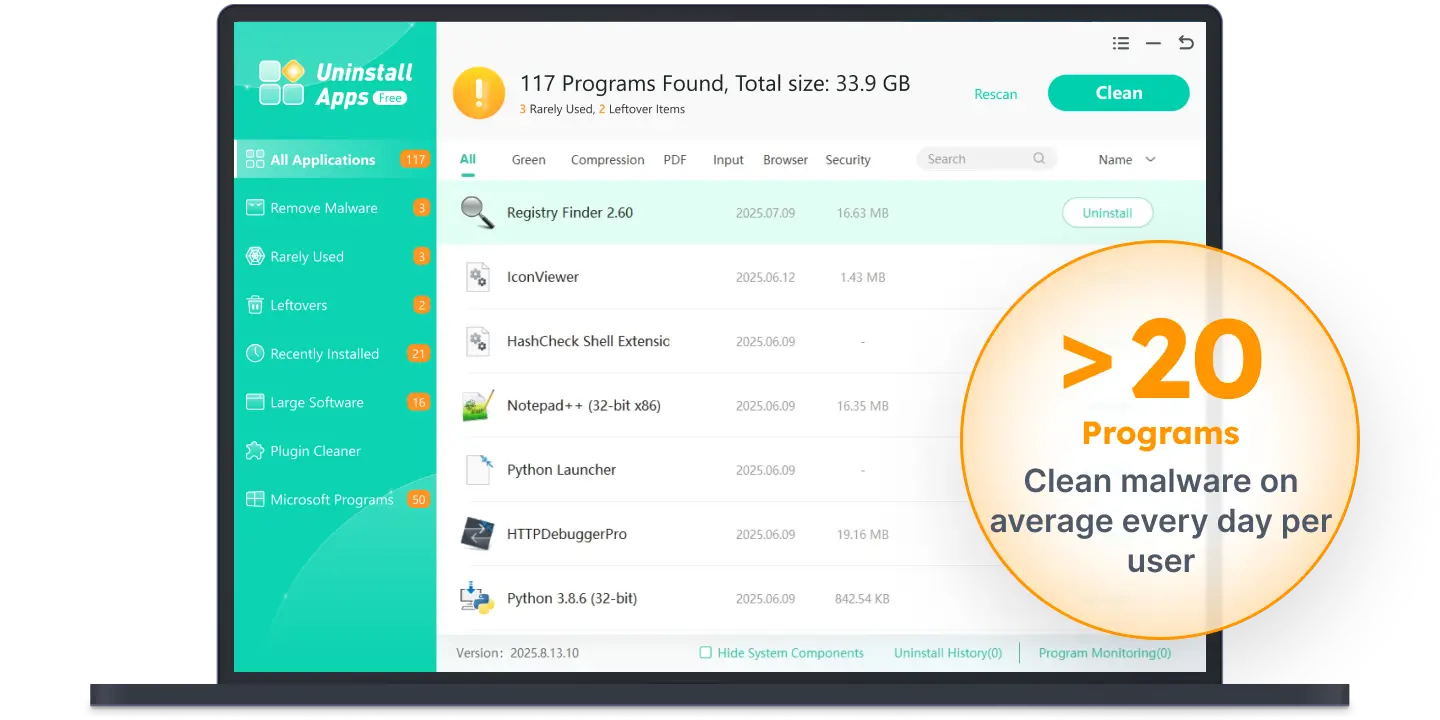The height and width of the screenshot is (720, 1440).
Task: Switch to the All tab
Action: click(x=468, y=159)
